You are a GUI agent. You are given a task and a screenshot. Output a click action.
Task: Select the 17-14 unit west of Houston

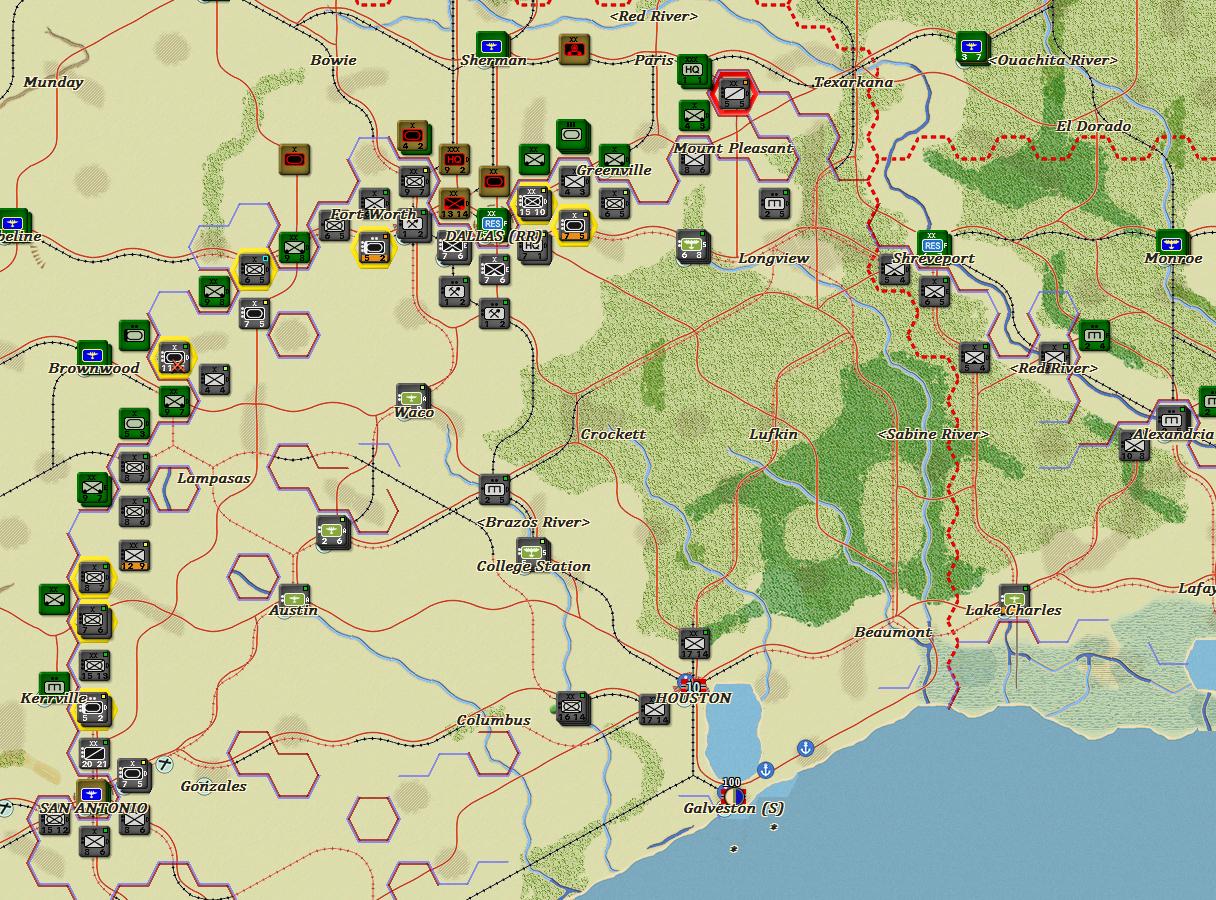(654, 709)
